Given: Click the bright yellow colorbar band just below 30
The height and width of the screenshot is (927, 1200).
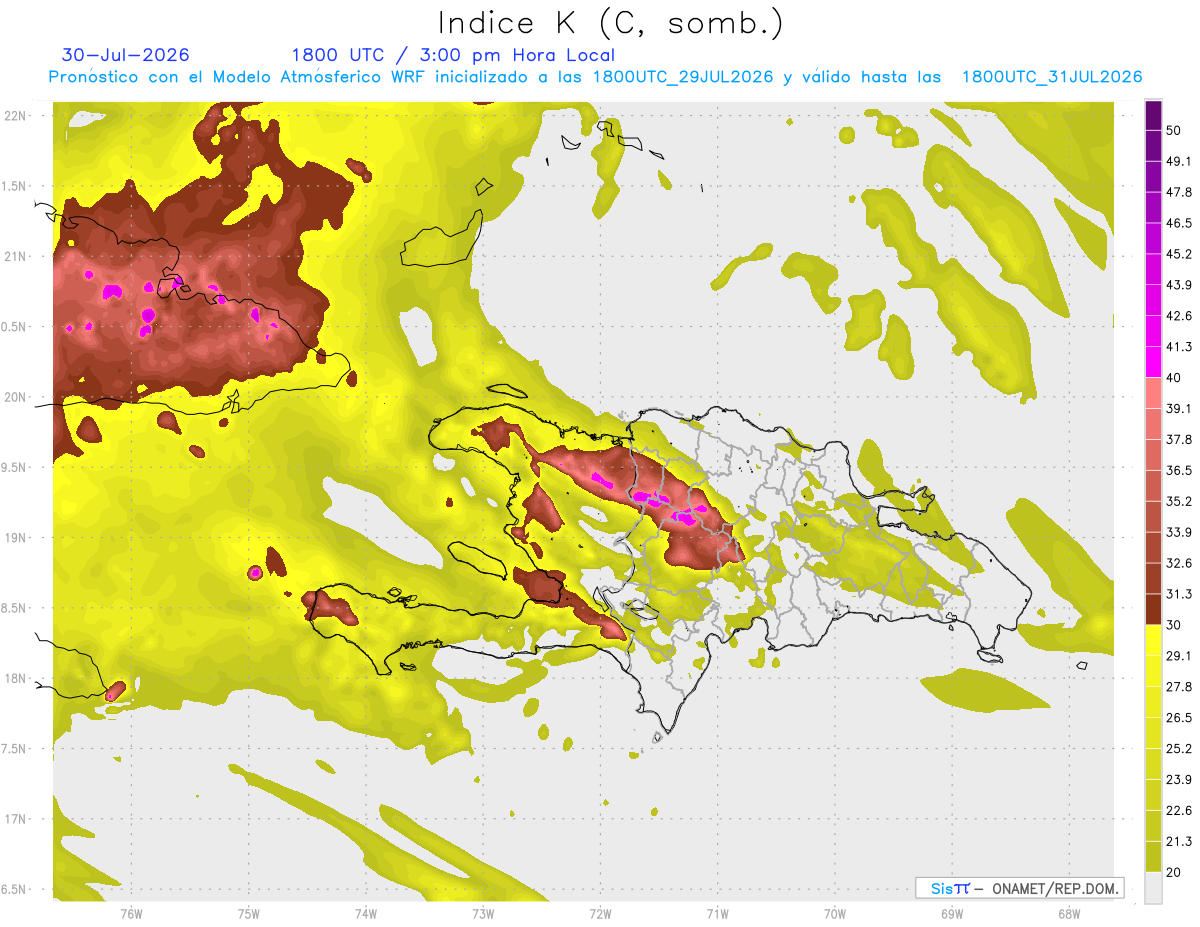Looking at the screenshot, I should [x=1153, y=640].
